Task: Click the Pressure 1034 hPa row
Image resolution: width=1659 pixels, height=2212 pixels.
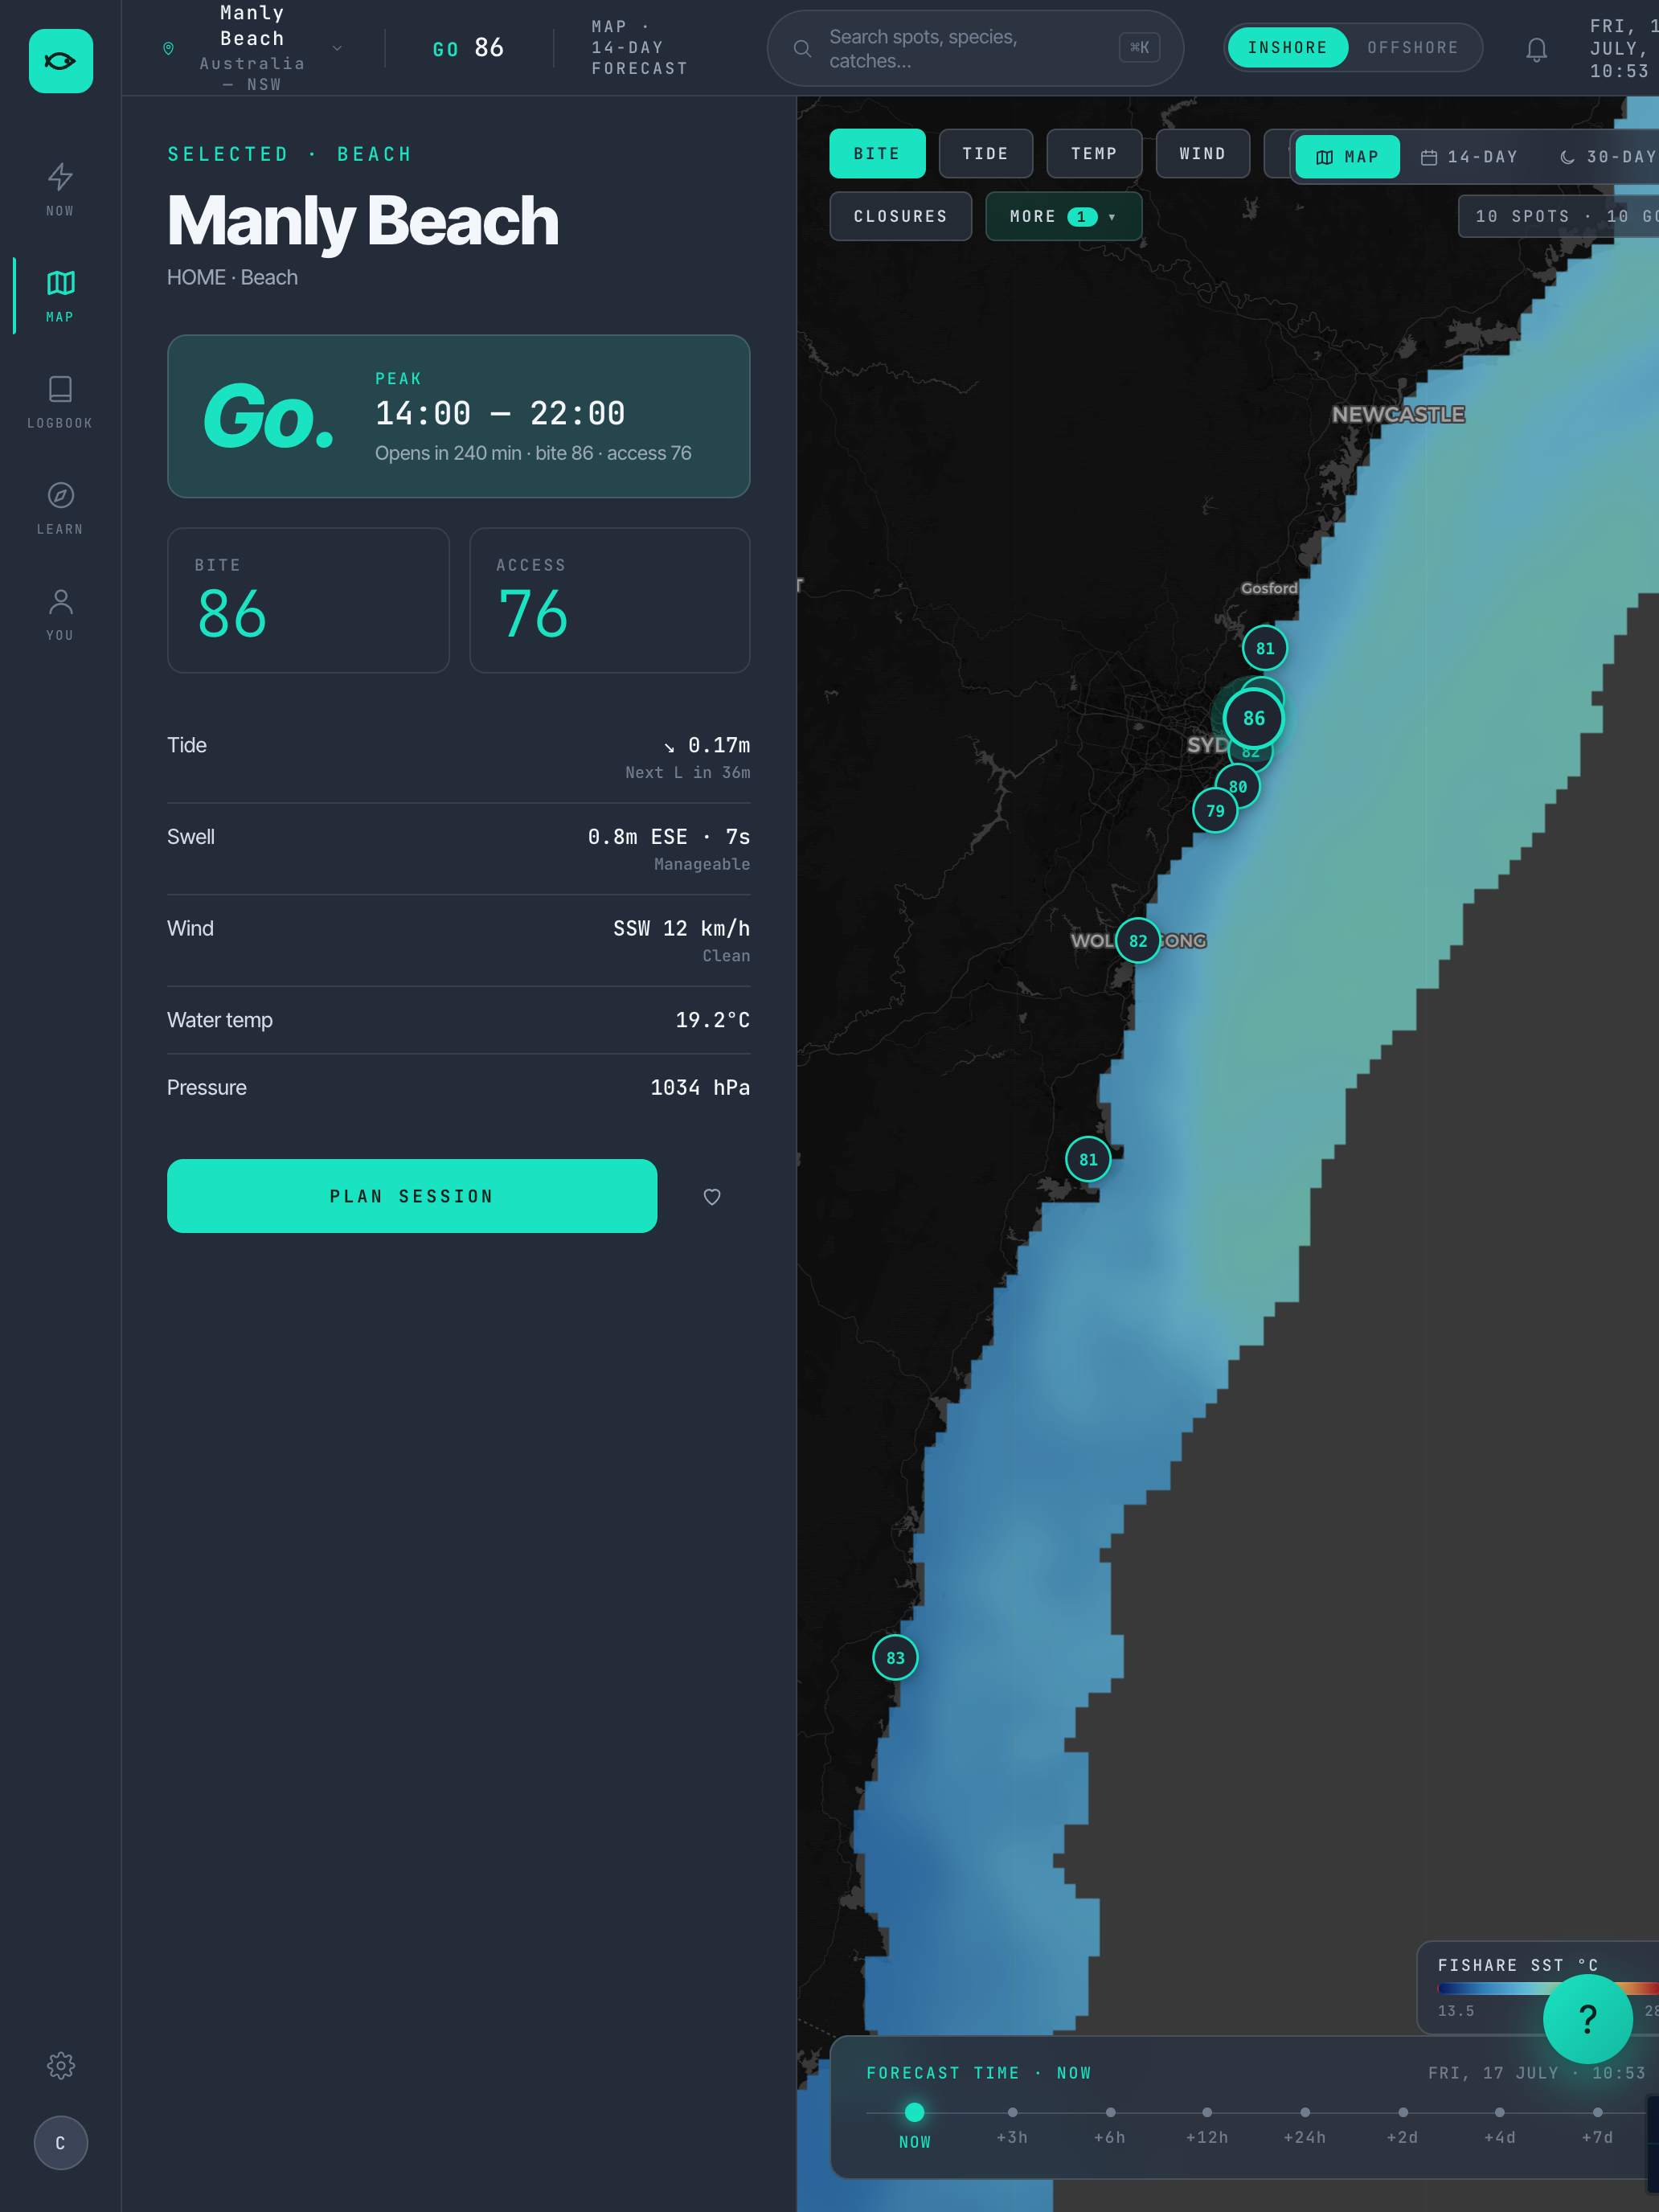Action: tap(459, 1087)
